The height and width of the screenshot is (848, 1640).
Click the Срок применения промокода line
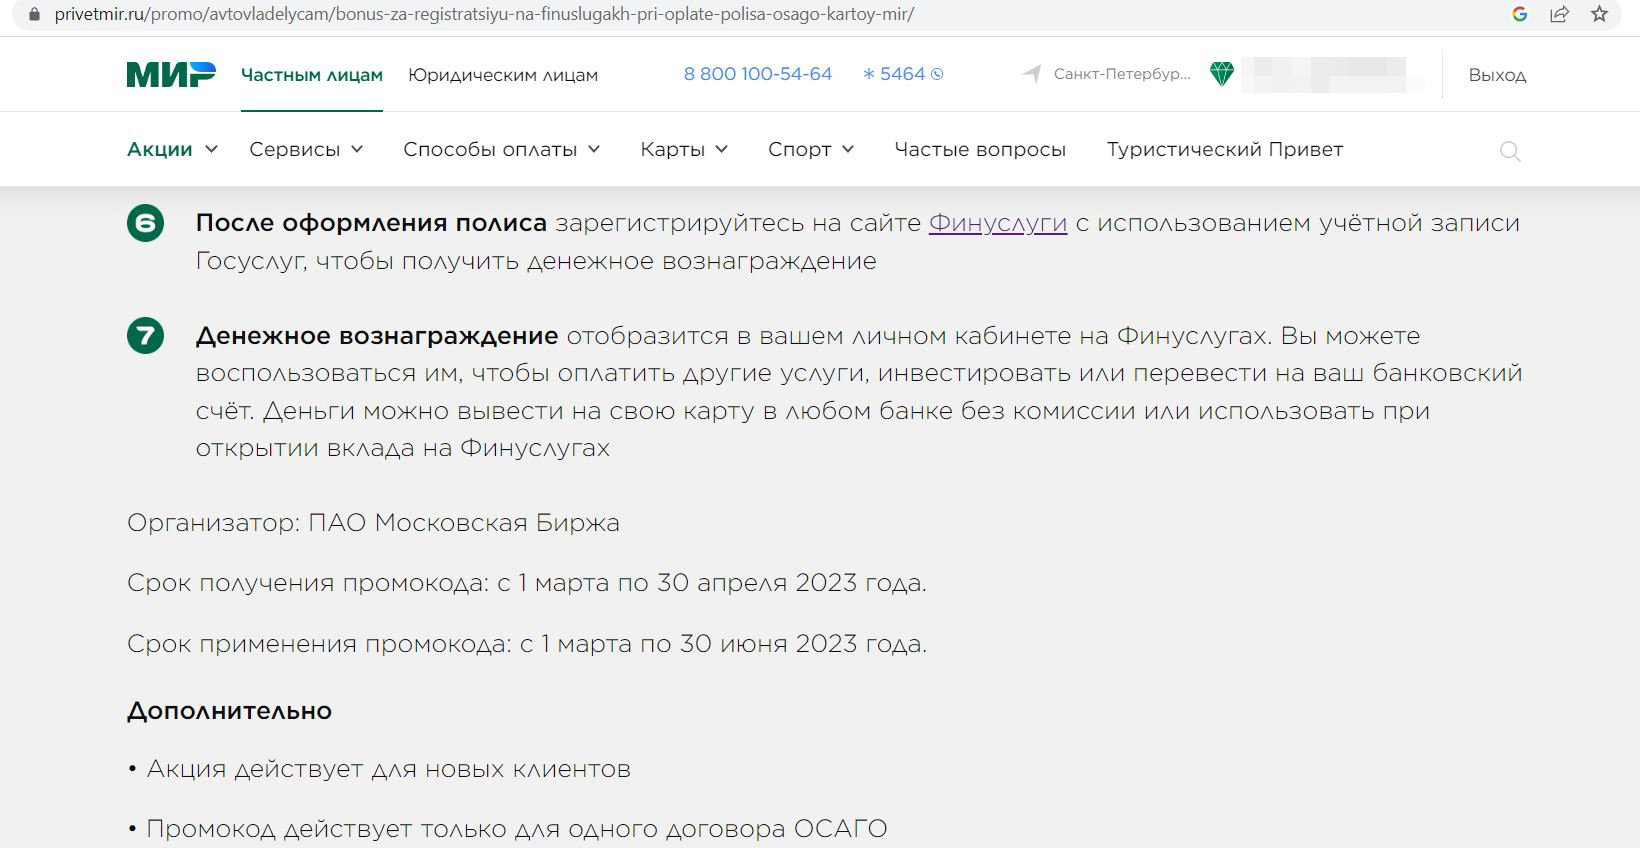[527, 644]
